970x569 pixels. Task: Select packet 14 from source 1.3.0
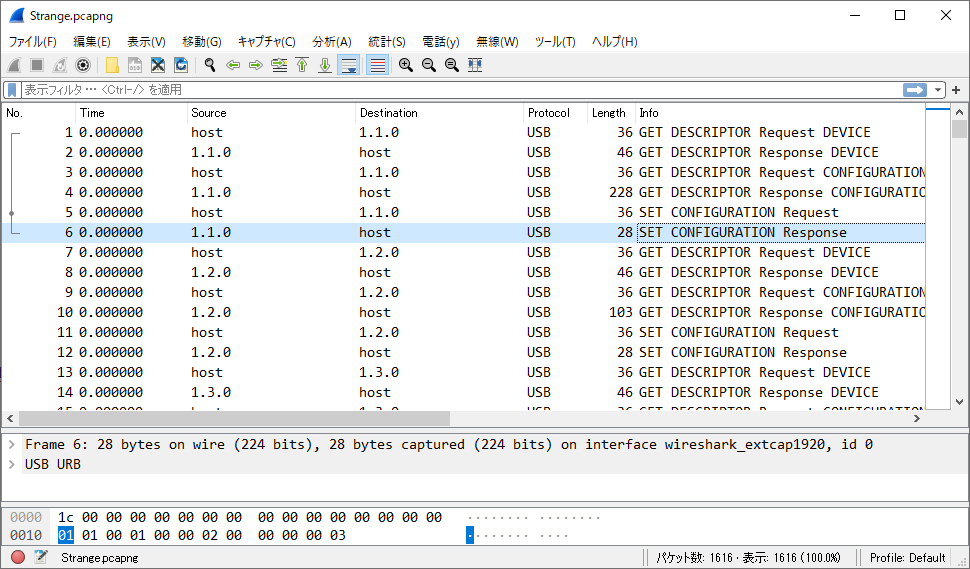[x=464, y=392]
